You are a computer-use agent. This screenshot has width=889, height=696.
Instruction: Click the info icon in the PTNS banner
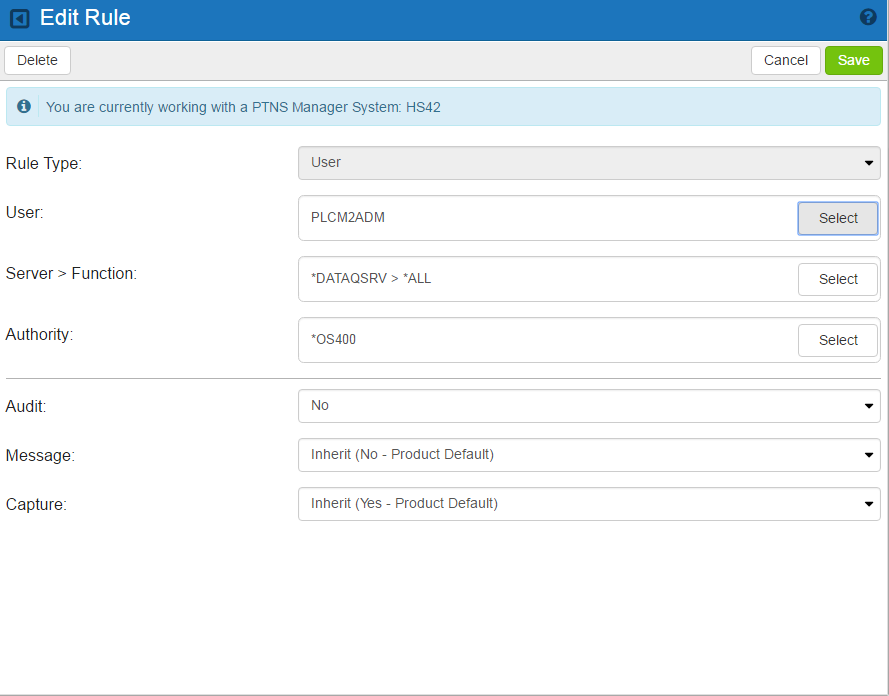pyautogui.click(x=24, y=106)
